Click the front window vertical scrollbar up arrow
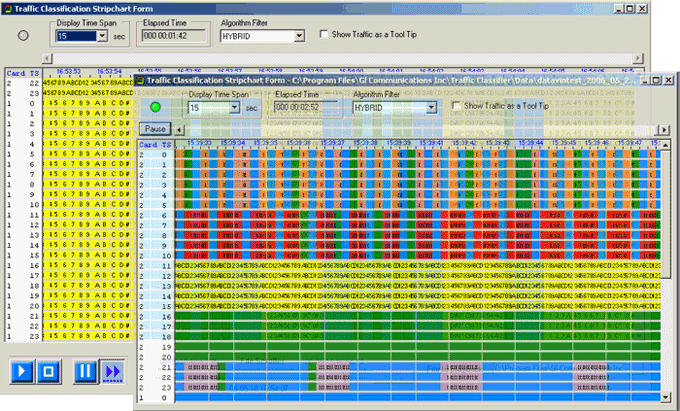 (x=666, y=145)
